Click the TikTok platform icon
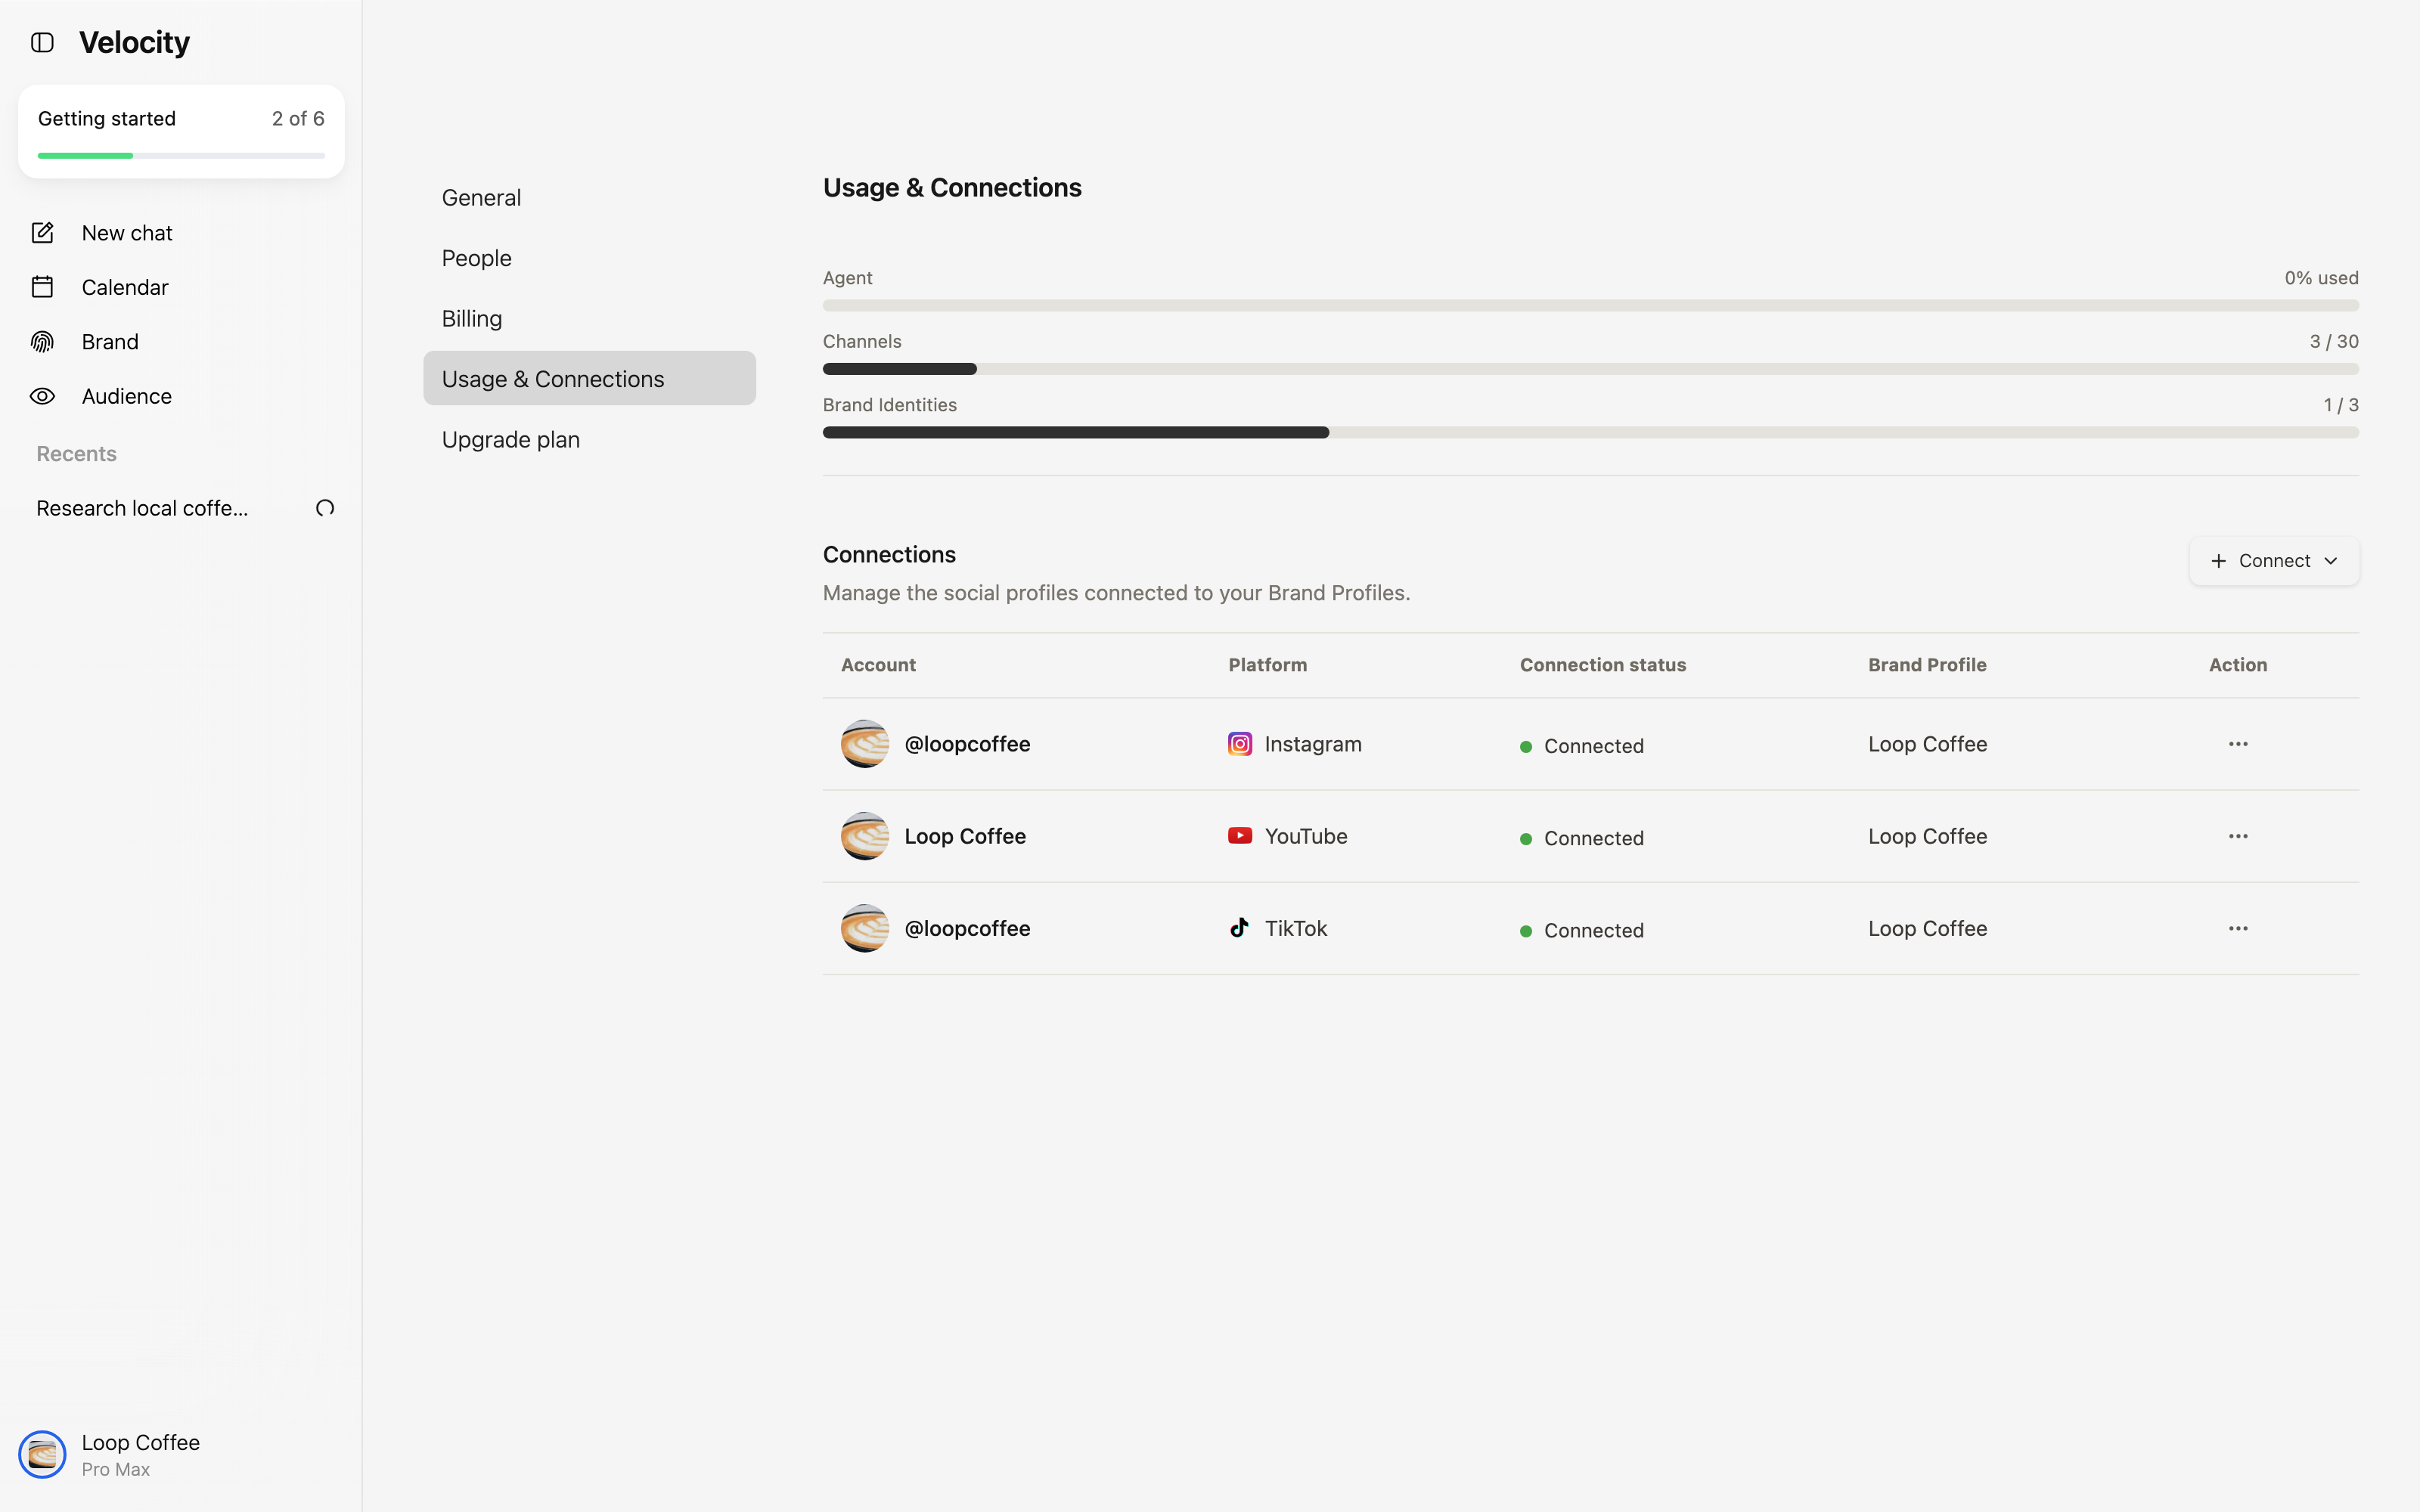The image size is (2420, 1512). 1240,928
